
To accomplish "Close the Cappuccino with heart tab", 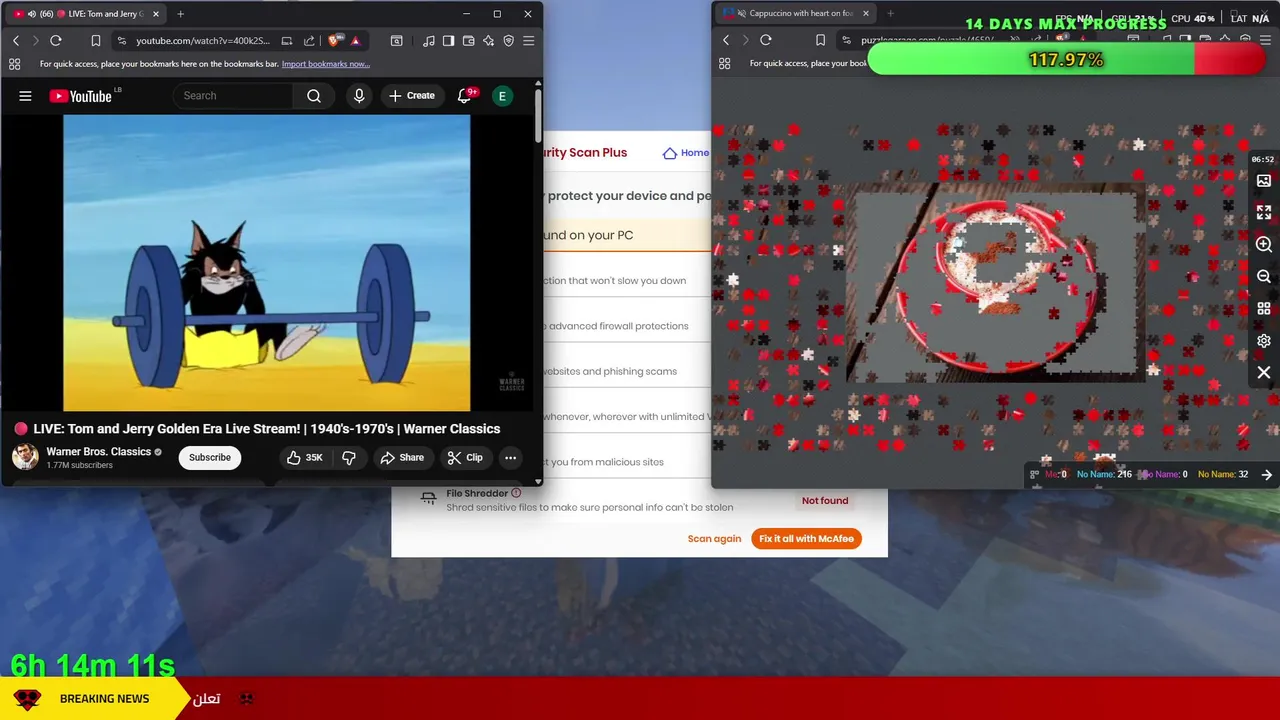I will click(866, 14).
